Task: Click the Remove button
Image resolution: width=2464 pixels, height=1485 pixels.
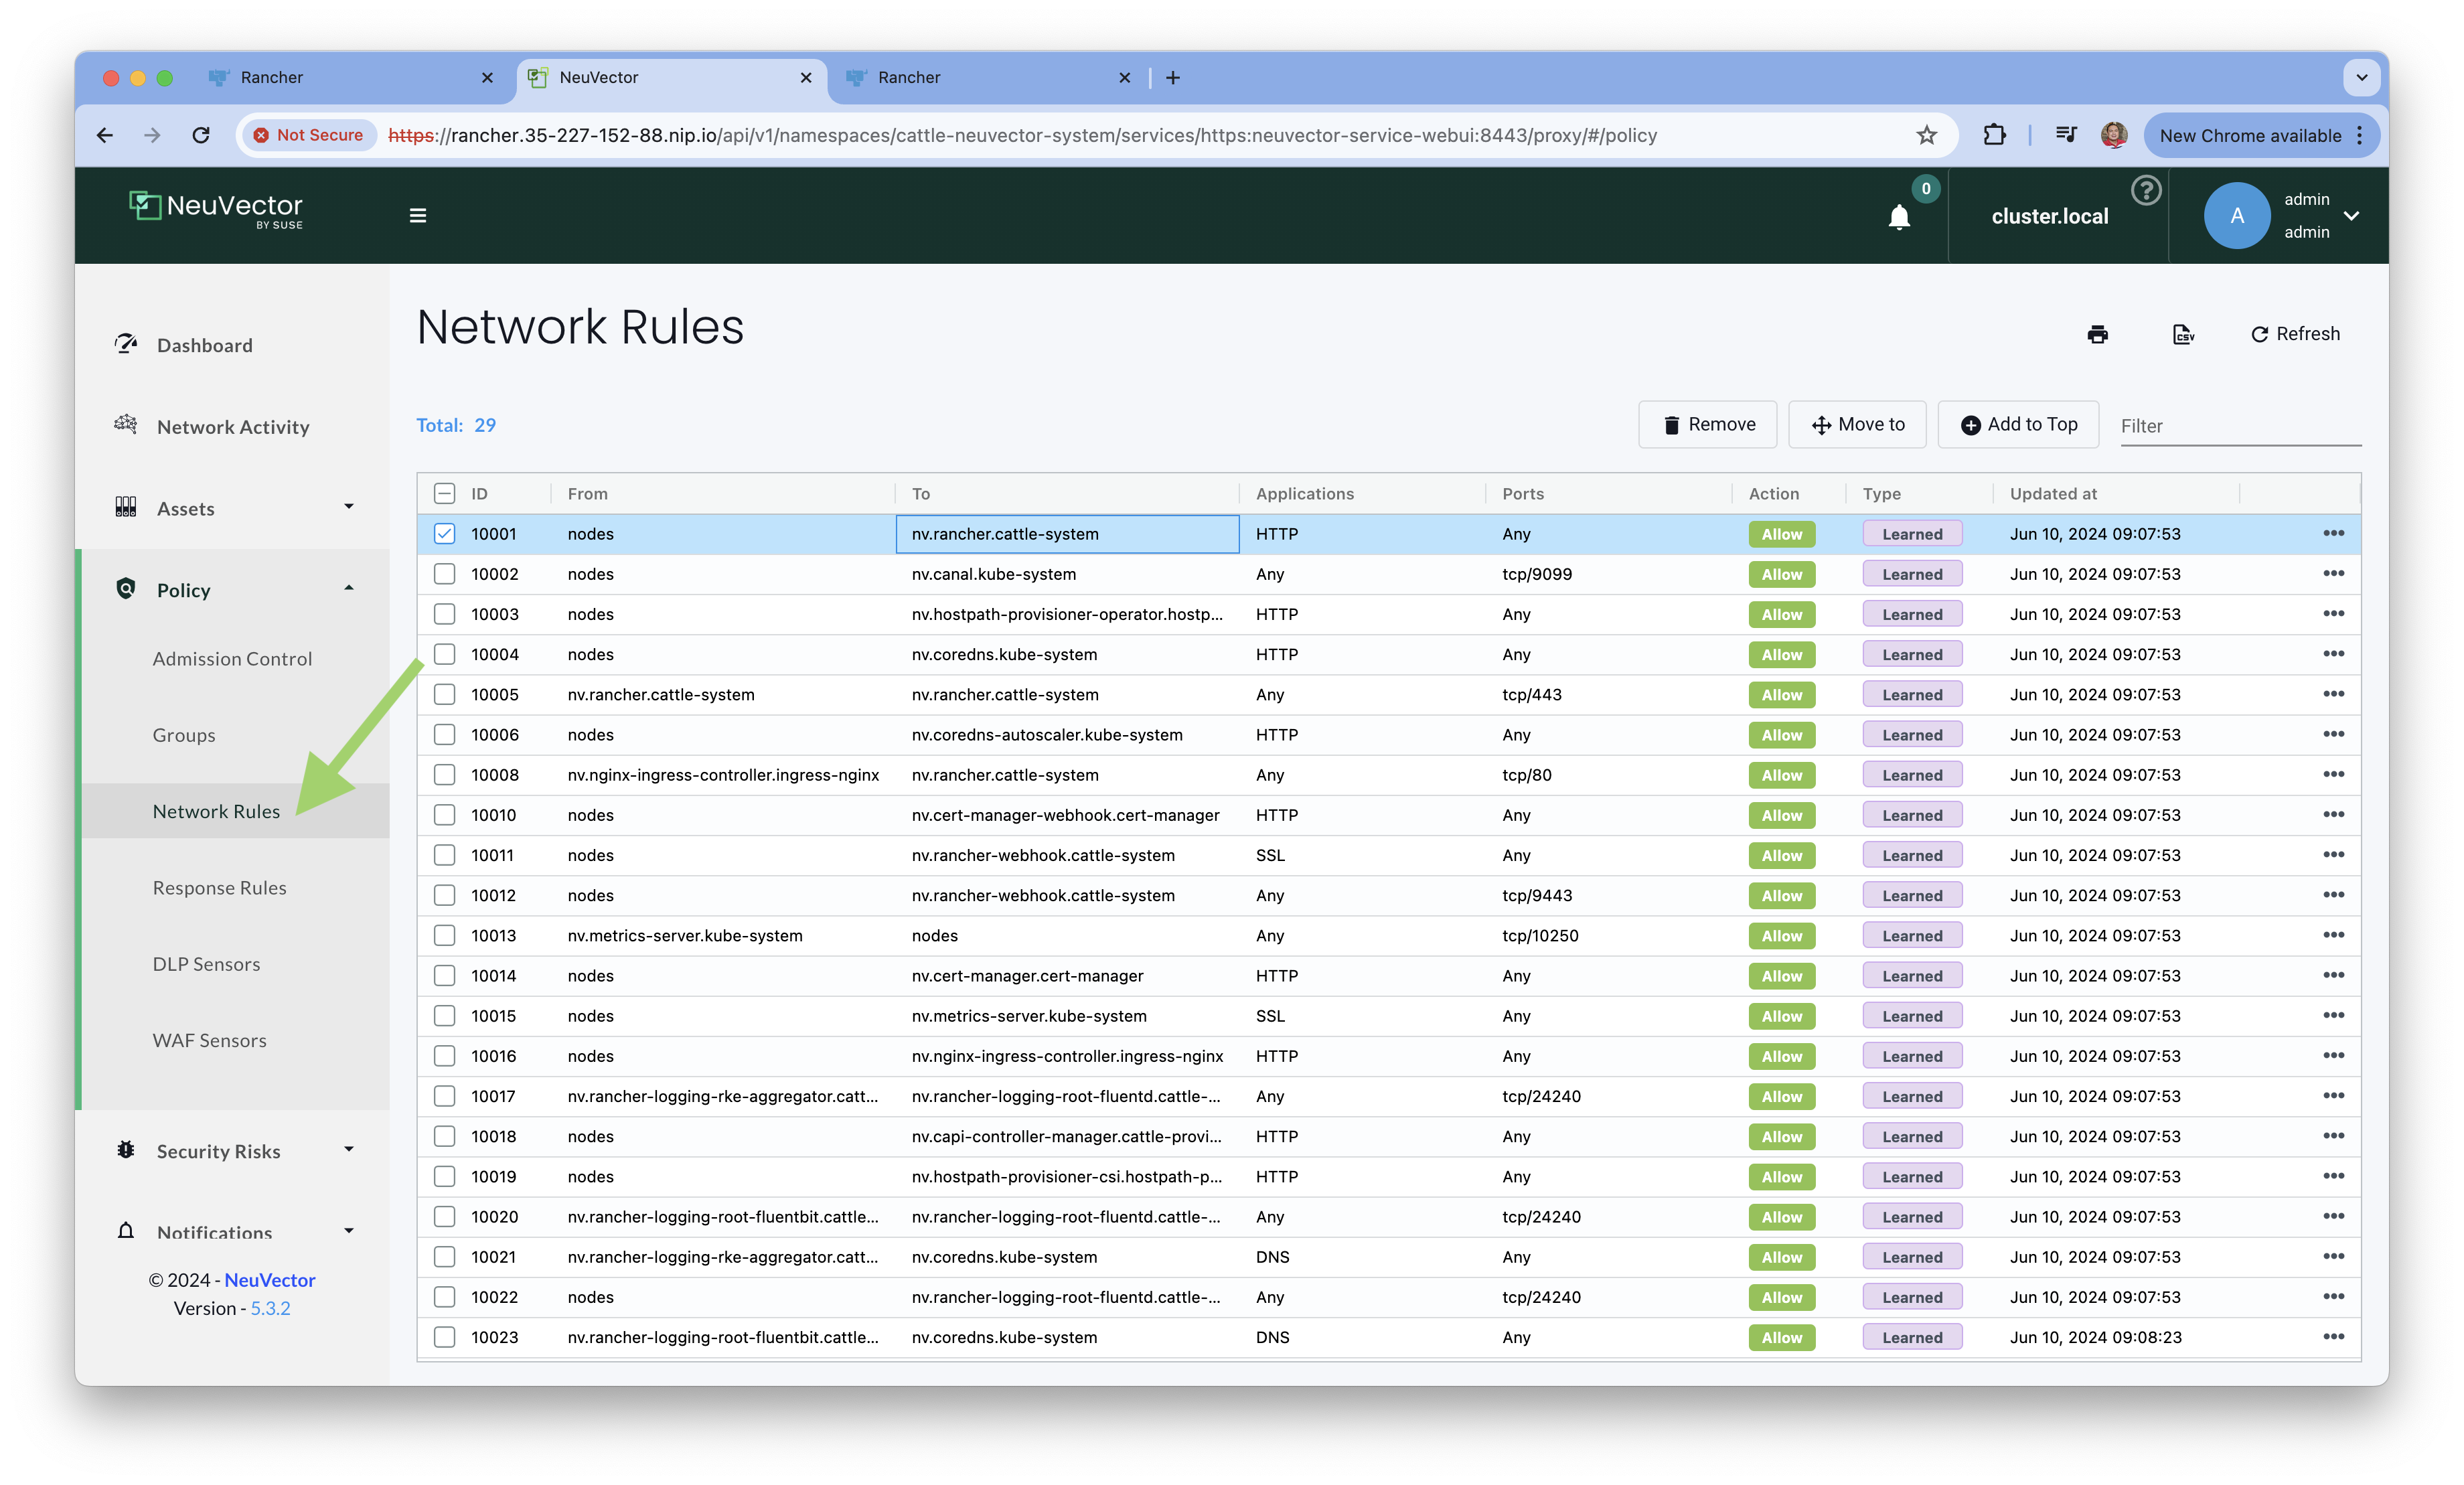Action: pyautogui.click(x=1707, y=424)
